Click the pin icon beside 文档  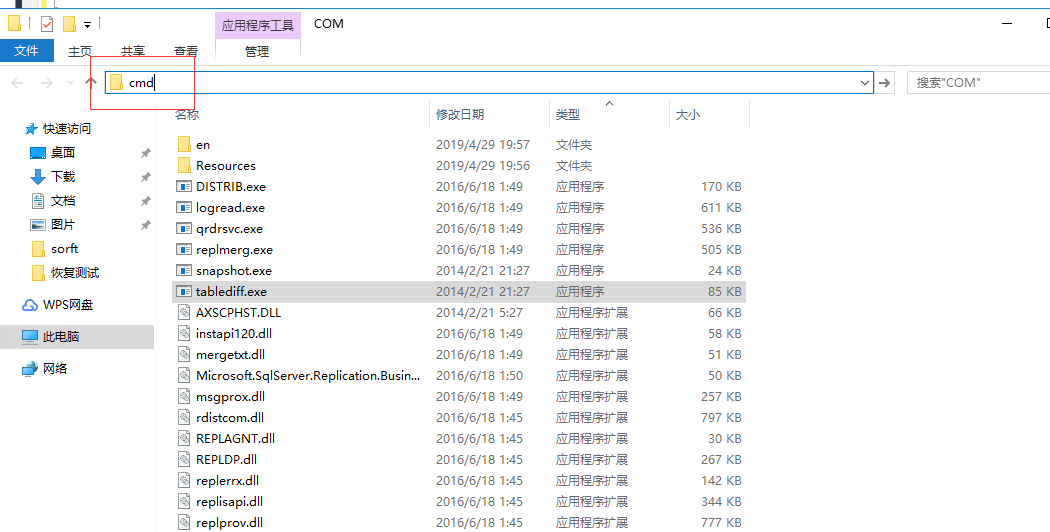pyautogui.click(x=145, y=202)
